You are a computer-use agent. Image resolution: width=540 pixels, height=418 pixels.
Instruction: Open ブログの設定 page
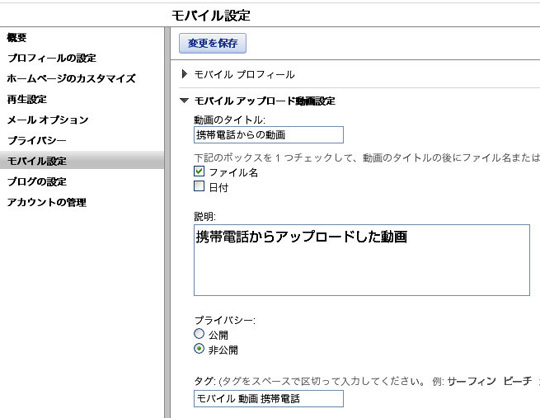tap(37, 181)
